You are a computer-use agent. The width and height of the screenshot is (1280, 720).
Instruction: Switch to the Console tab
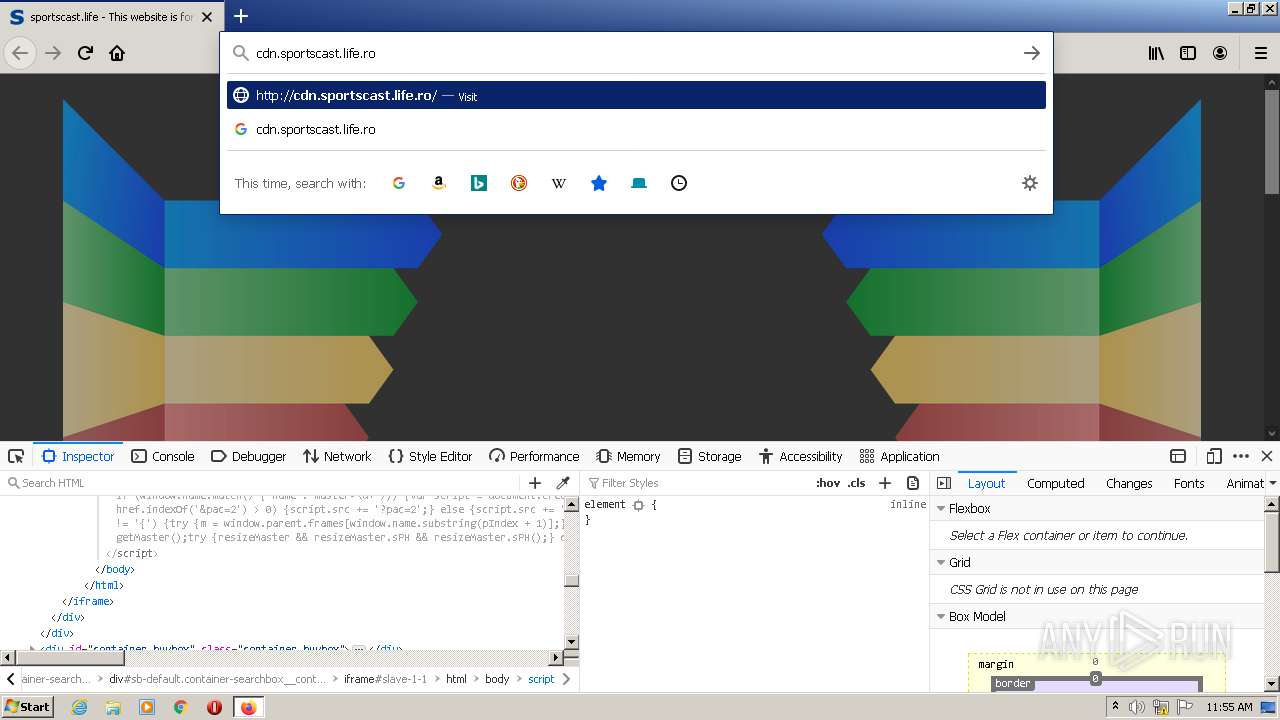pyautogui.click(x=163, y=456)
